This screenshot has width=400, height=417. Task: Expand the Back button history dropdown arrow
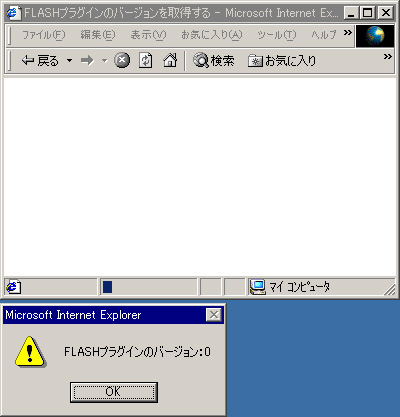[x=69, y=61]
